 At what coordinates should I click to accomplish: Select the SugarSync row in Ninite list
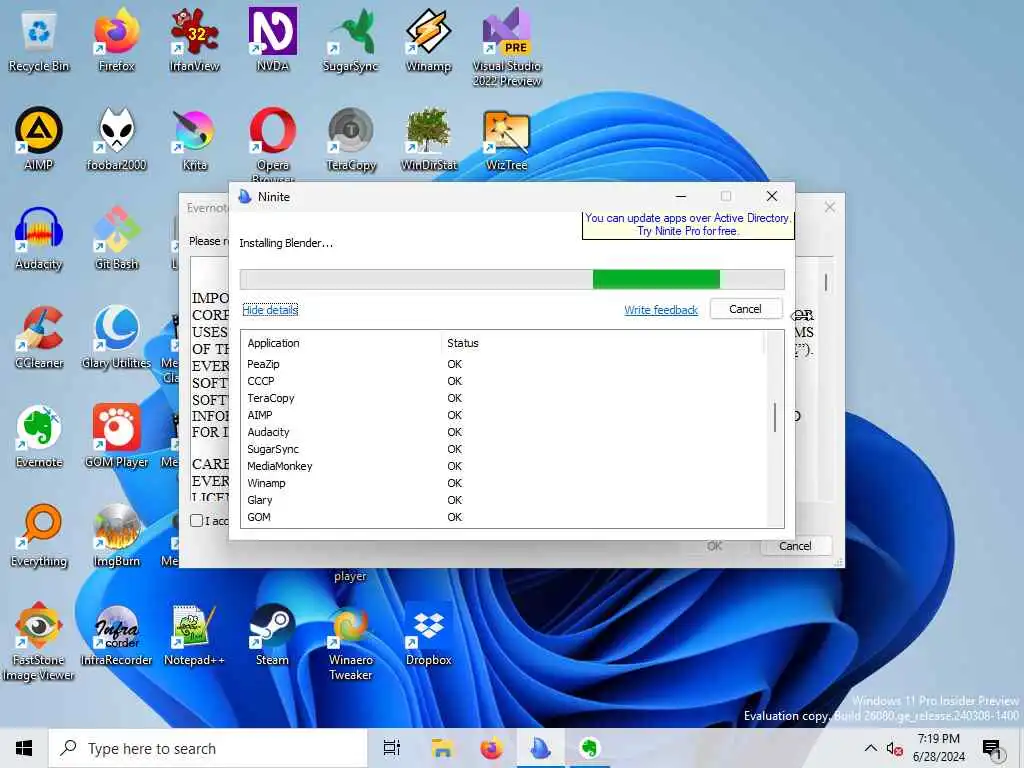[503, 449]
